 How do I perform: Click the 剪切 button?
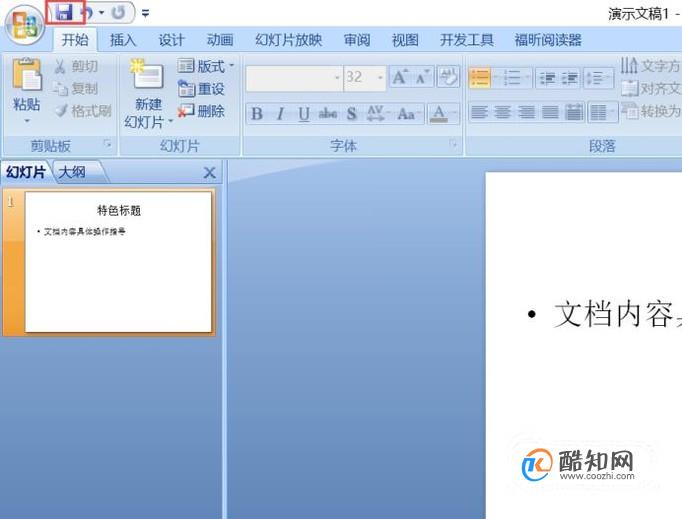(x=77, y=66)
